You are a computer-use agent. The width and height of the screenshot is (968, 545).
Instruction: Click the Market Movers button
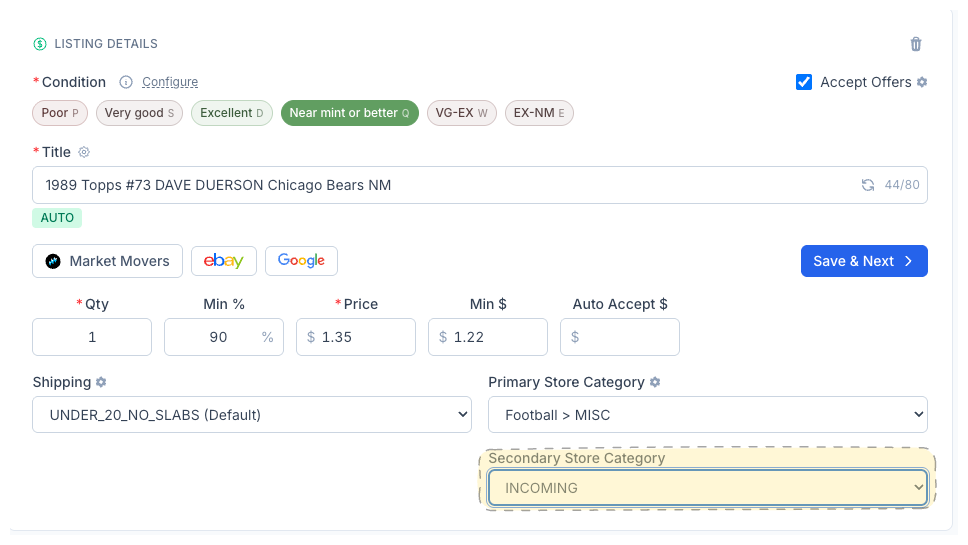click(x=107, y=261)
